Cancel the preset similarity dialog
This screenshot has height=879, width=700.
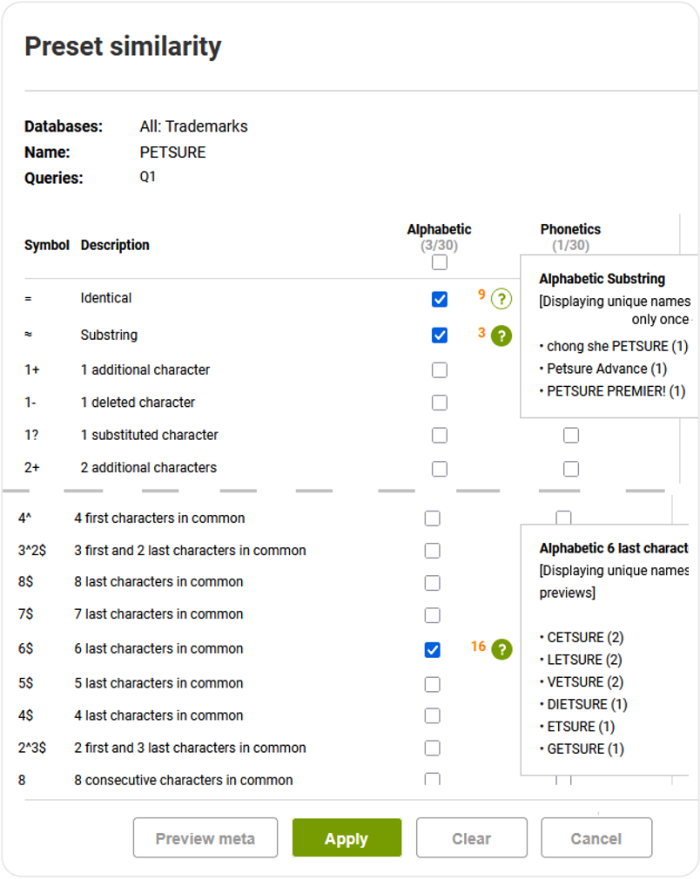[x=596, y=838]
